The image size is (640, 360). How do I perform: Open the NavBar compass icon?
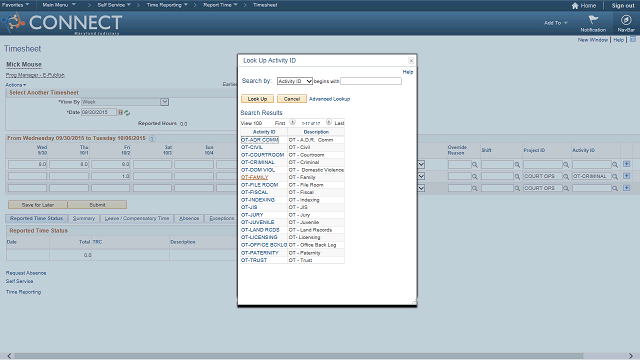click(626, 20)
